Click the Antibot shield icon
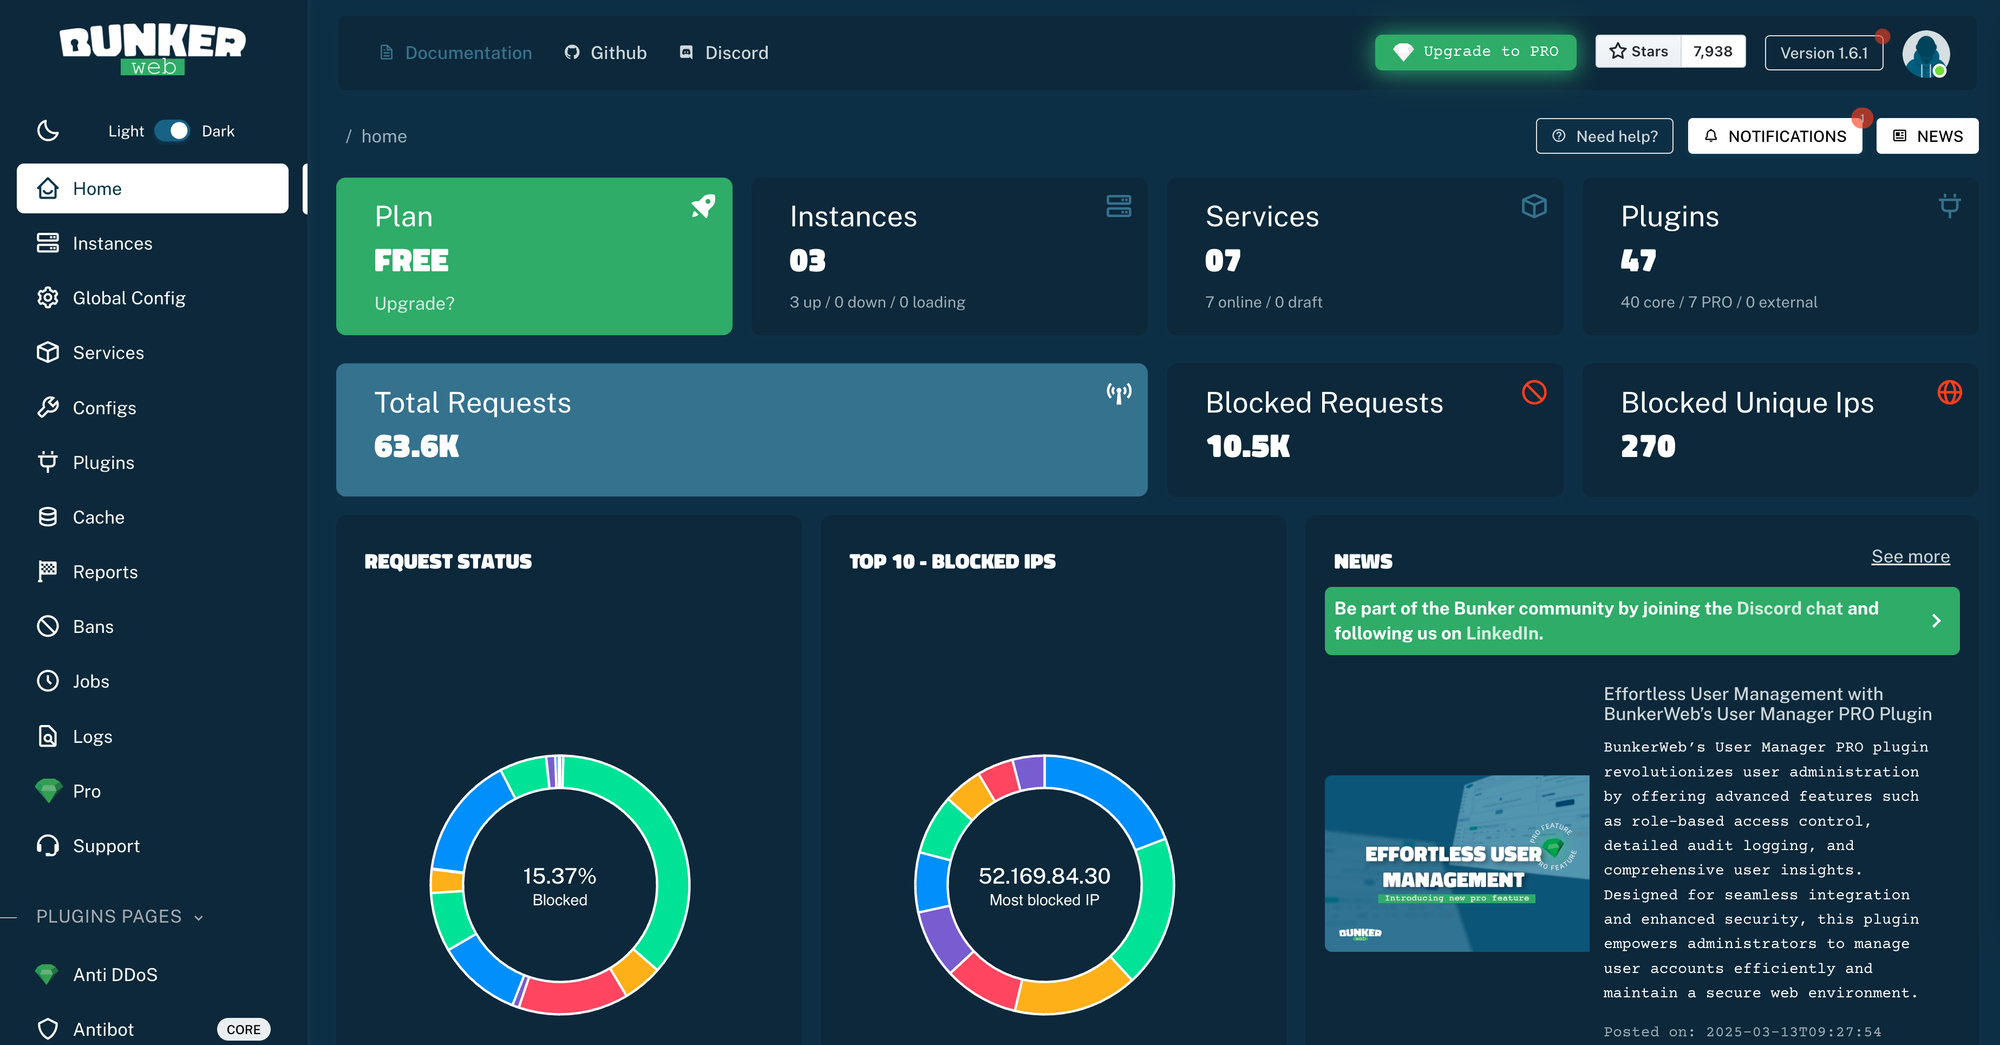Screen dimensions: 2000x1045 point(48,1029)
